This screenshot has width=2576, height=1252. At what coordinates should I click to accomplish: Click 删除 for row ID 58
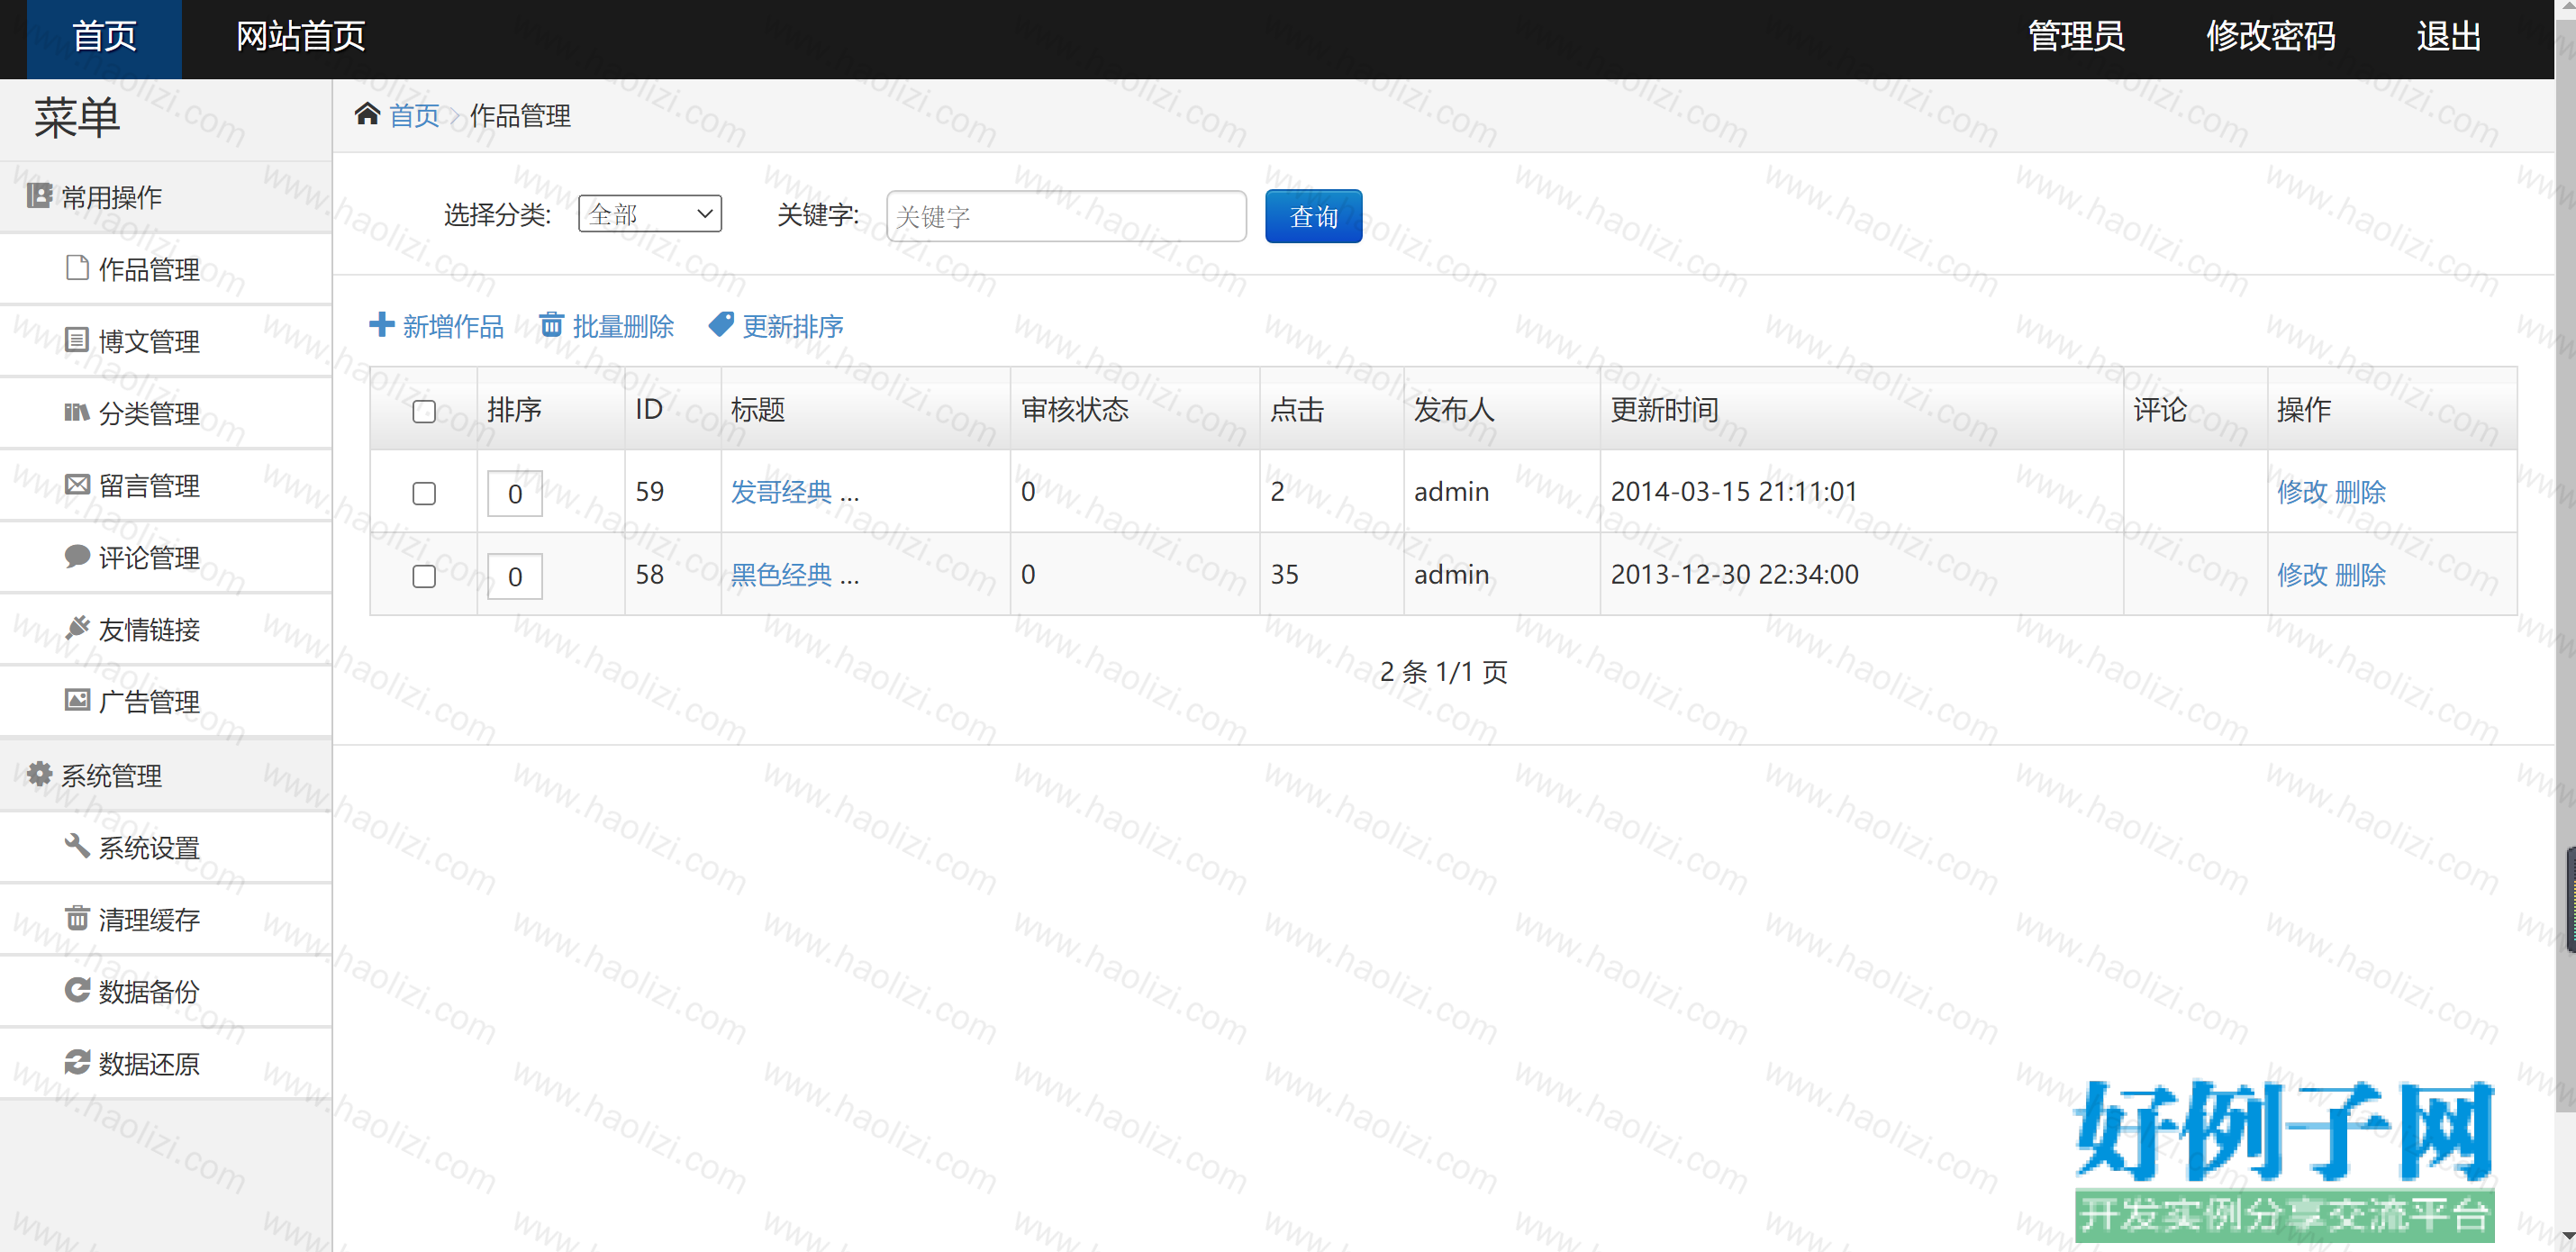click(x=2360, y=575)
